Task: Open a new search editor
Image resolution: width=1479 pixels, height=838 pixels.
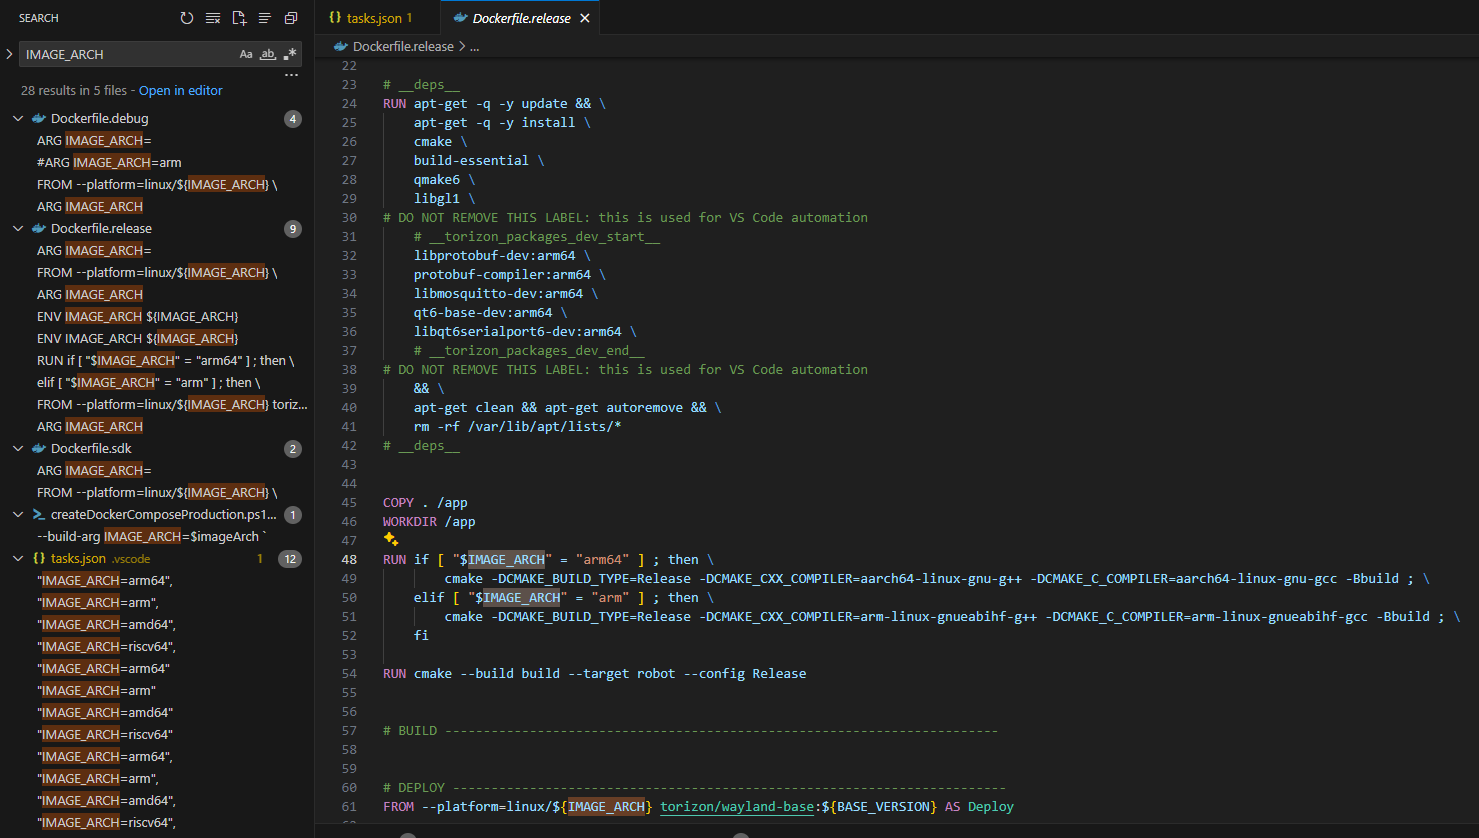Action: [239, 18]
